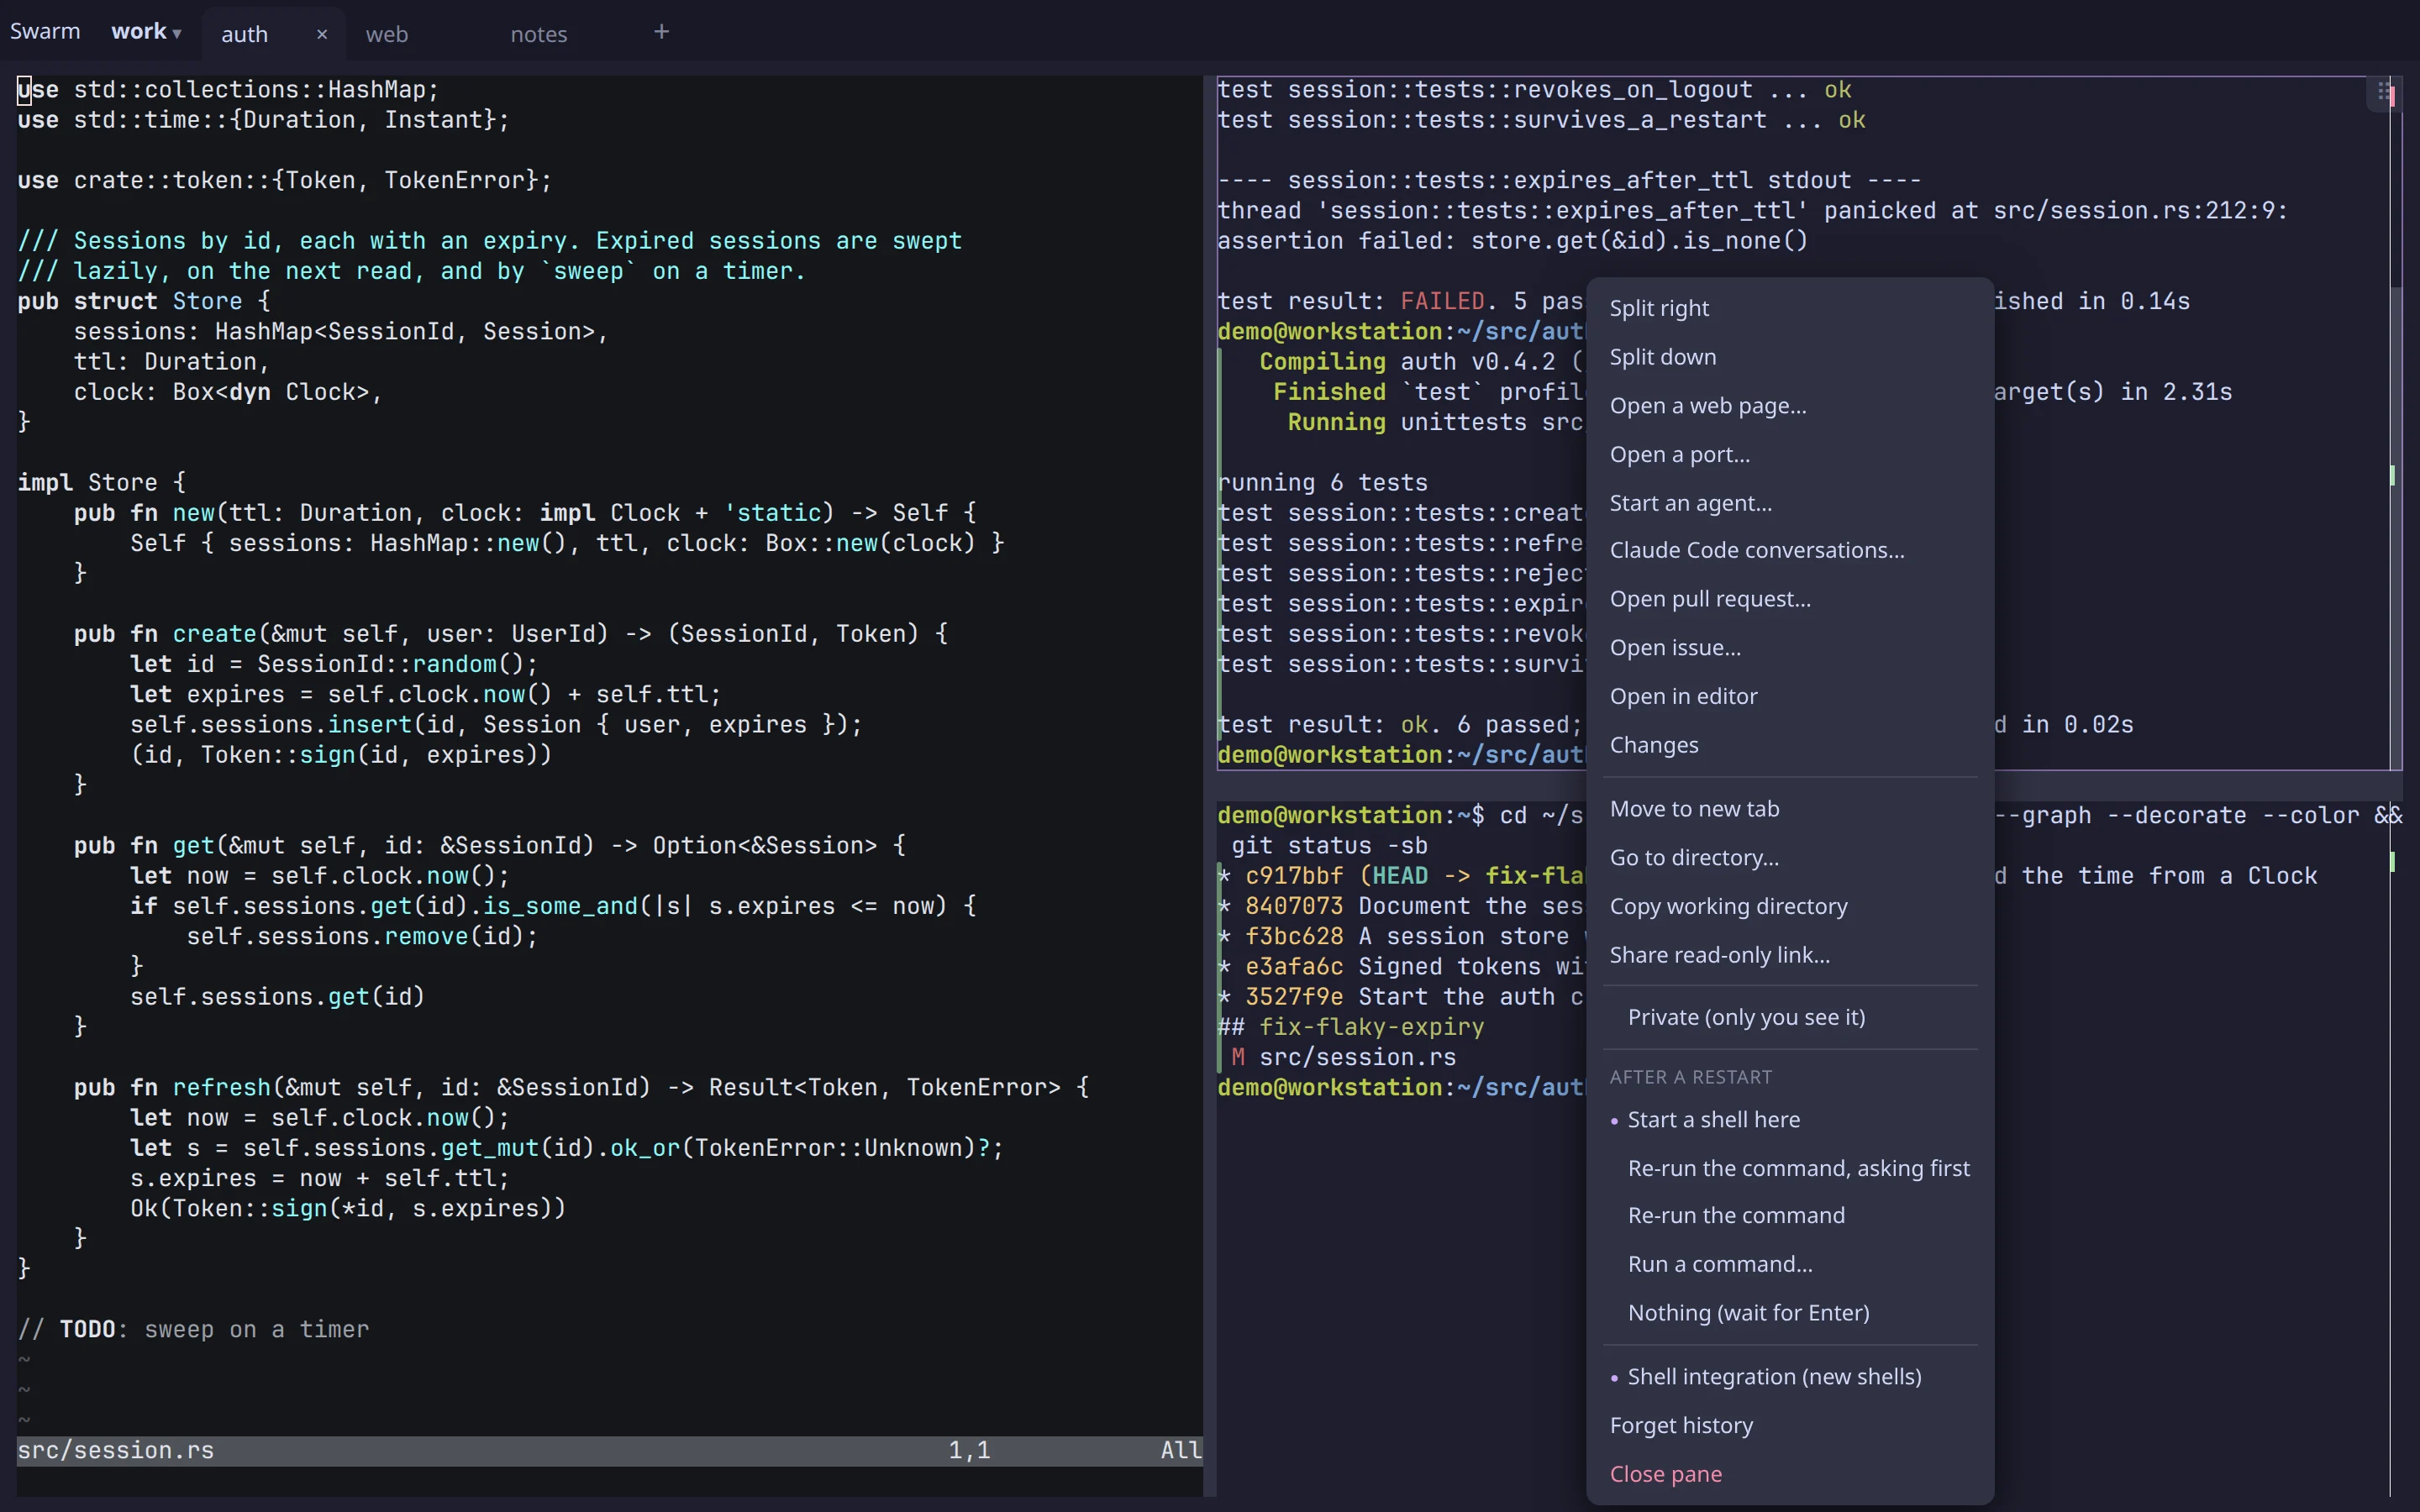Select Run a command… option
This screenshot has width=2420, height=1512.
click(1790, 1265)
